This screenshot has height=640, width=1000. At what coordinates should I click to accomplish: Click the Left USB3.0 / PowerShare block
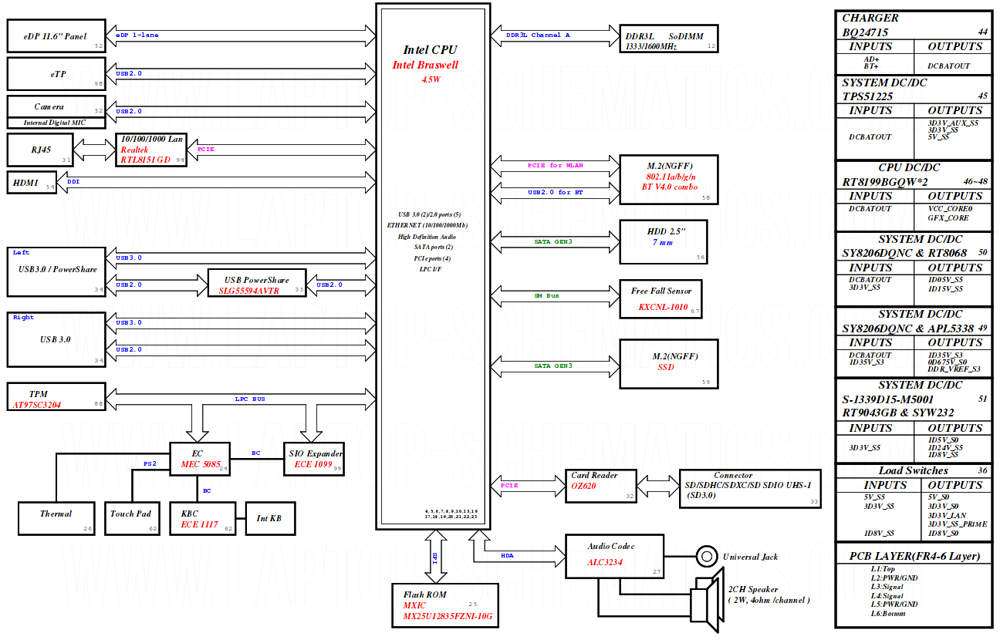click(56, 272)
